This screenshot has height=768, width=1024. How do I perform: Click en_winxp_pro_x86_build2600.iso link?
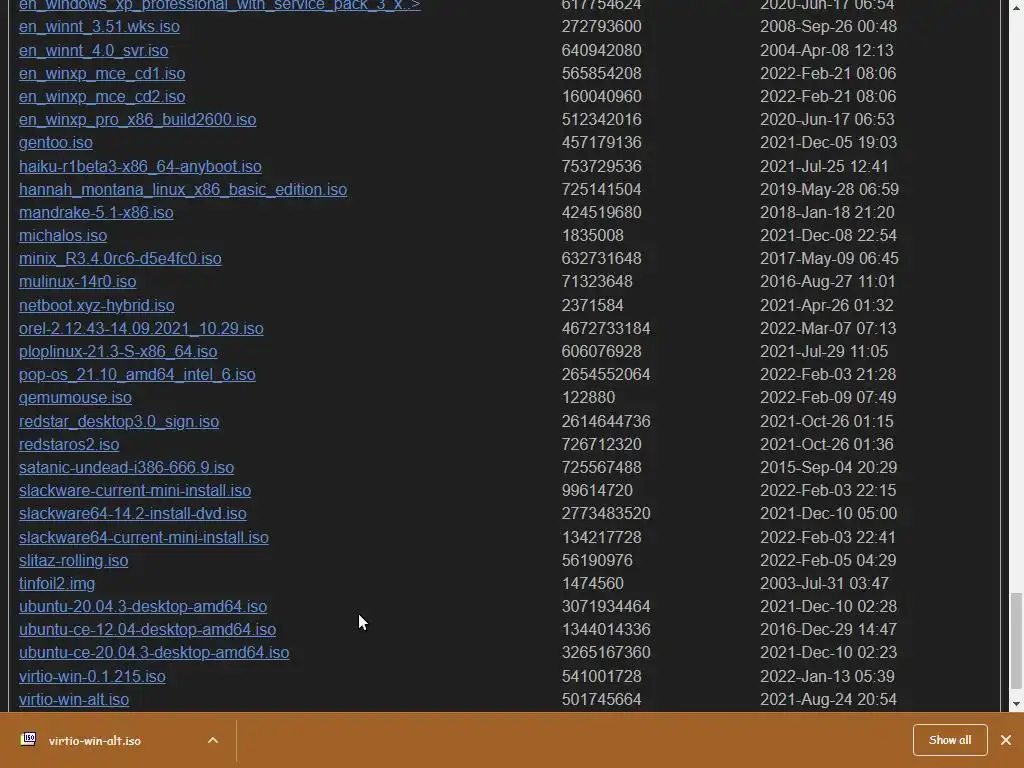pyautogui.click(x=137, y=120)
